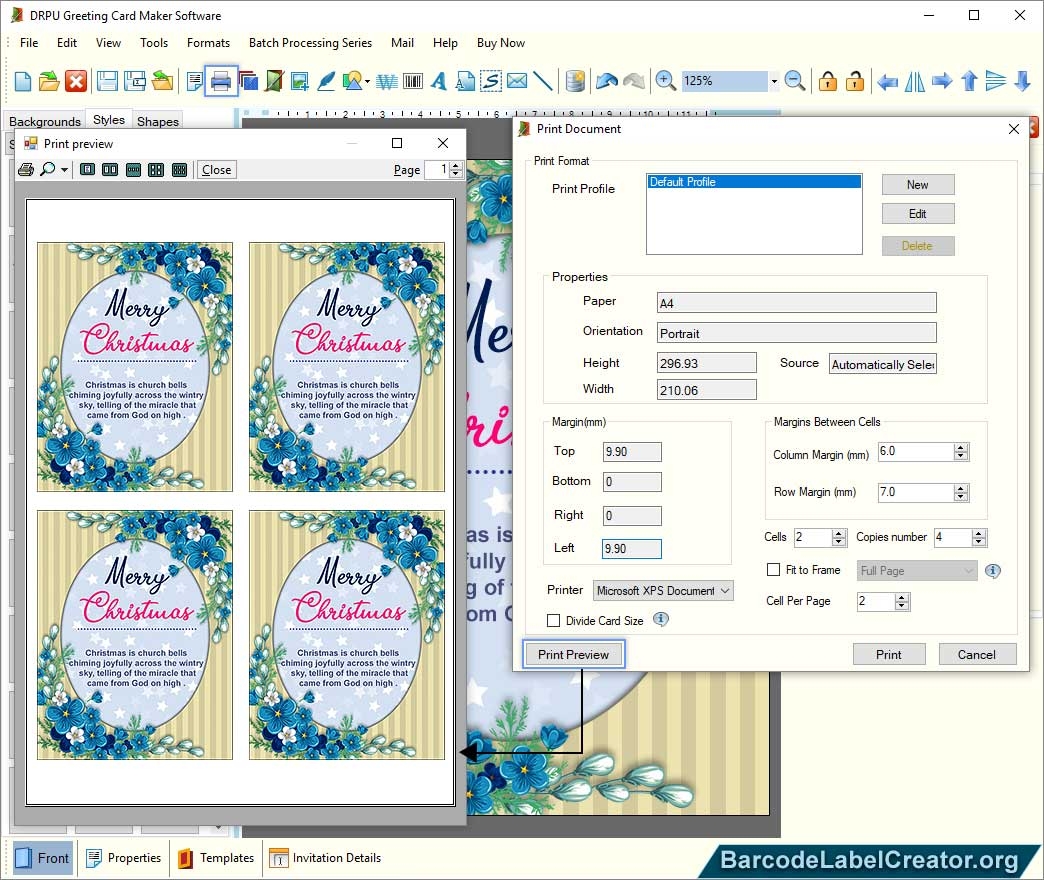Viewport: 1044px width, 880px height.
Task: Click the Print icon in main toolbar
Action: 221,81
